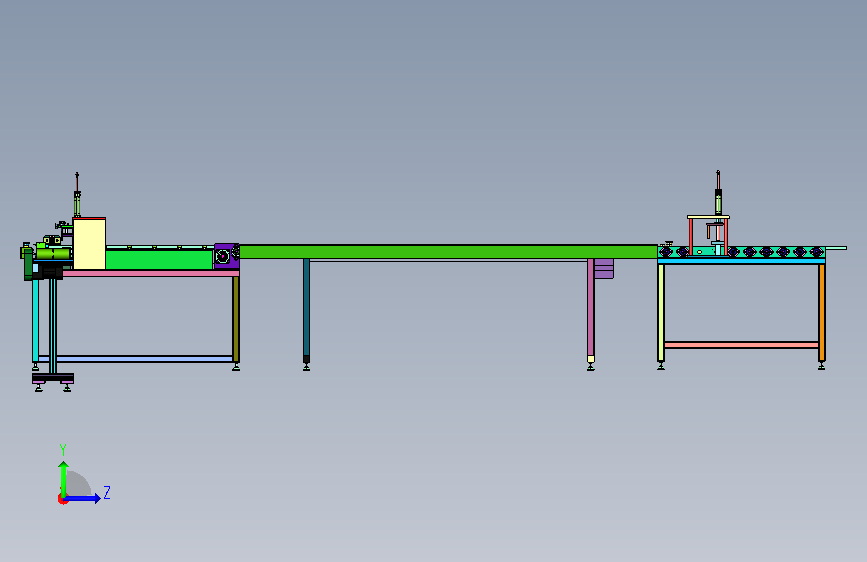Select the white top plate of right station
Image resolution: width=867 pixels, height=562 pixels.
point(708,217)
